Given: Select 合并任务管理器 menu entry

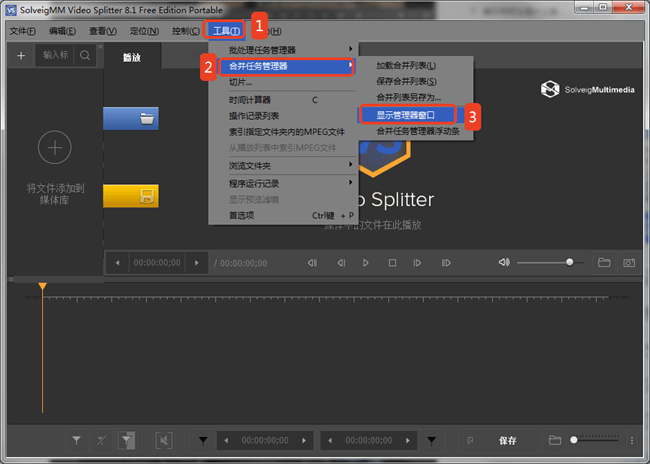Looking at the screenshot, I should (x=286, y=66).
